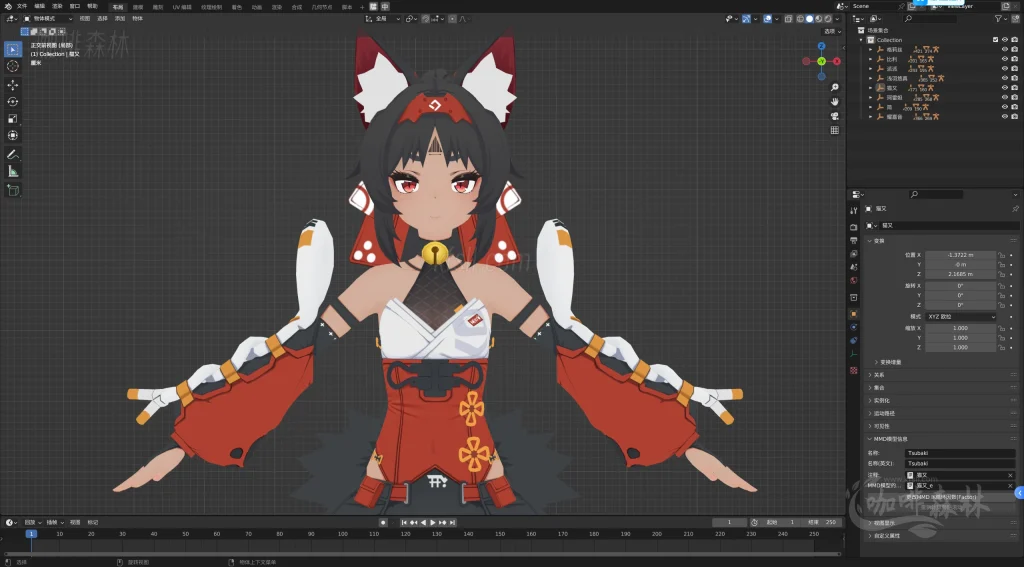1024x567 pixels.
Task: Toggle camera view with the camera gizmo
Action: [x=835, y=116]
